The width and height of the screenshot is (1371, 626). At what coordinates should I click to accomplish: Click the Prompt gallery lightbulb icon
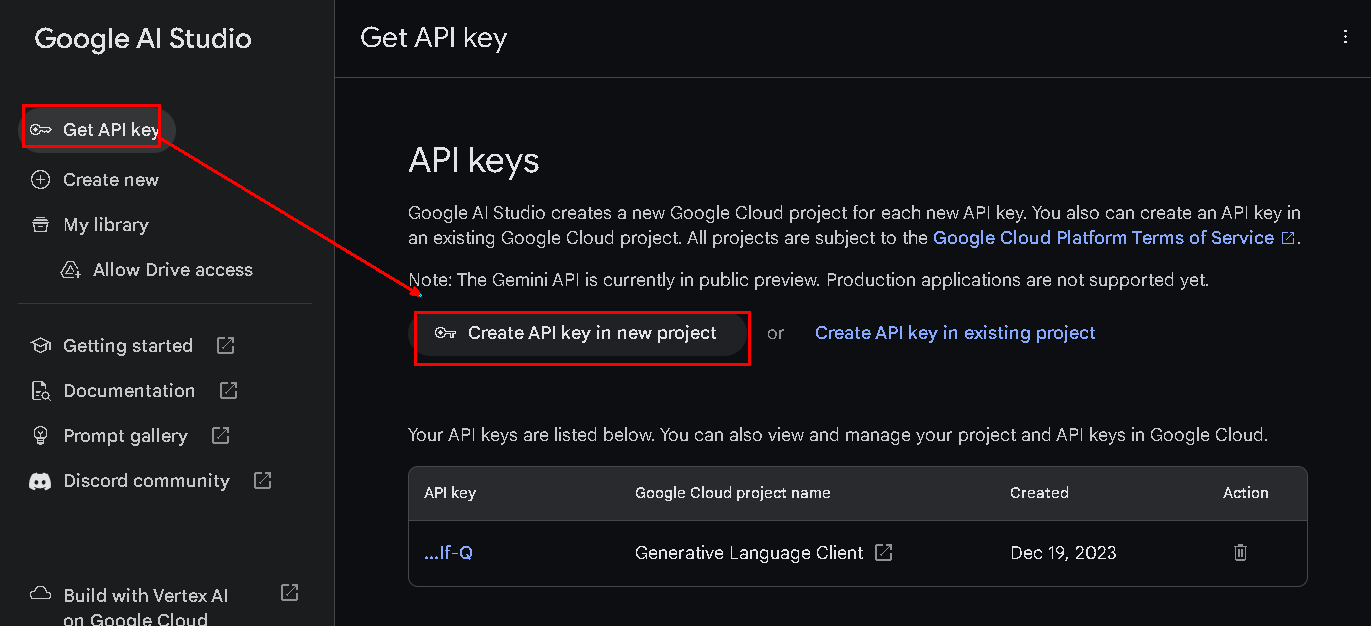click(40, 436)
